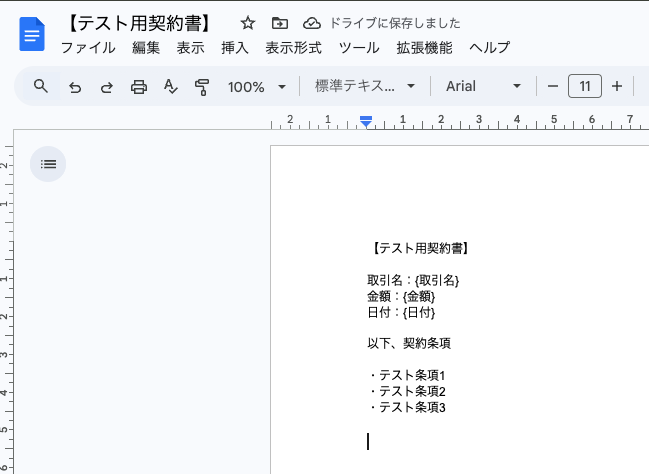Open the Google Docs home icon
This screenshot has height=474, width=649.
[x=32, y=35]
